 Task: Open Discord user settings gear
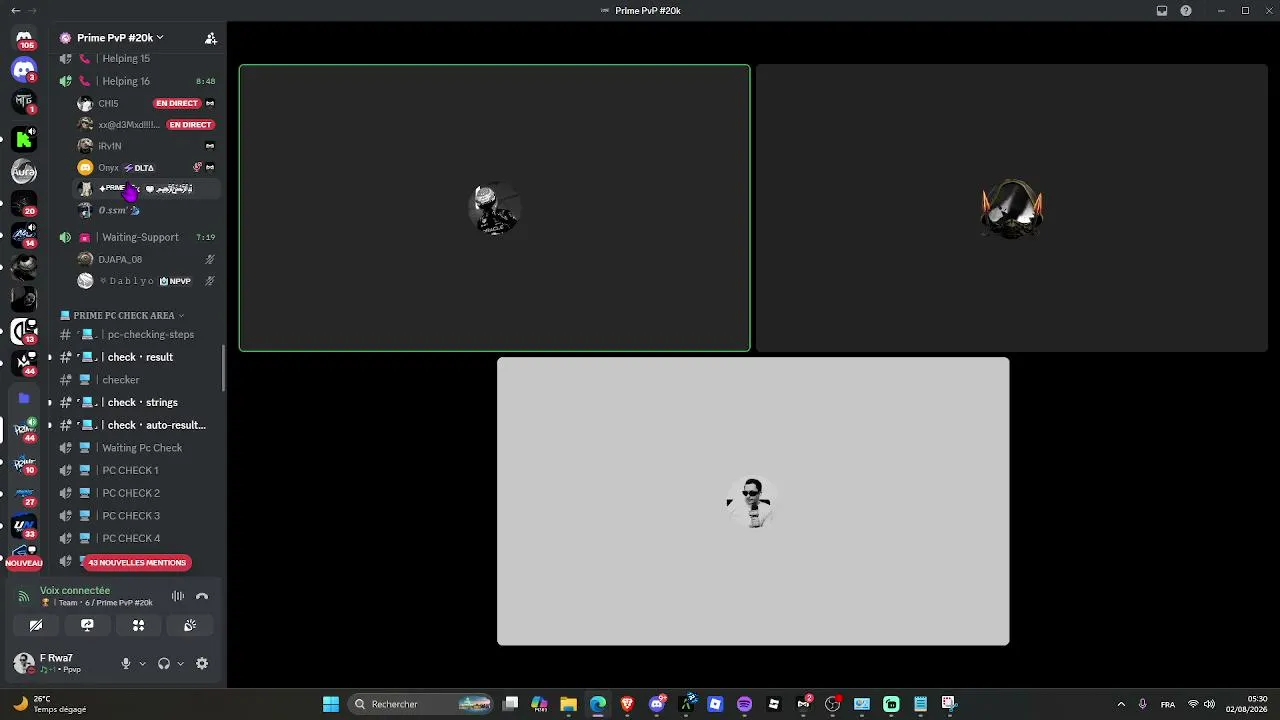click(x=202, y=663)
